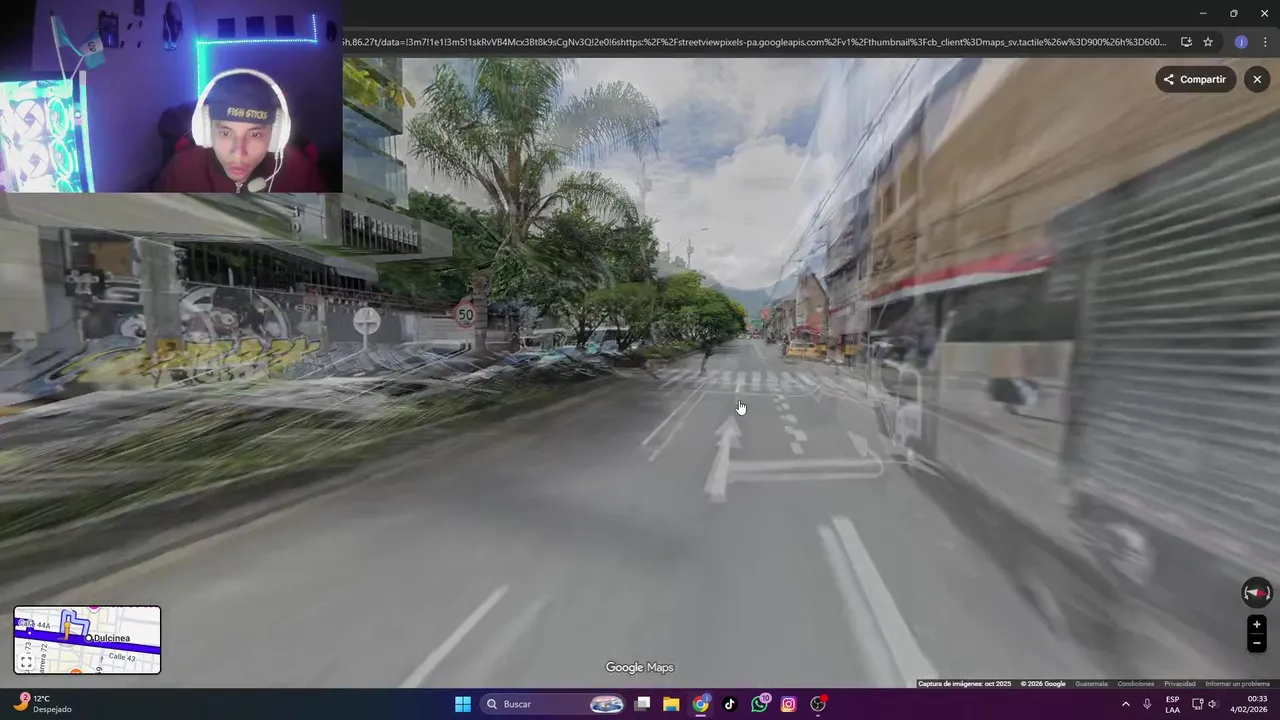The image size is (1280, 720).
Task: Open the Windows Start menu
Action: tap(463, 704)
